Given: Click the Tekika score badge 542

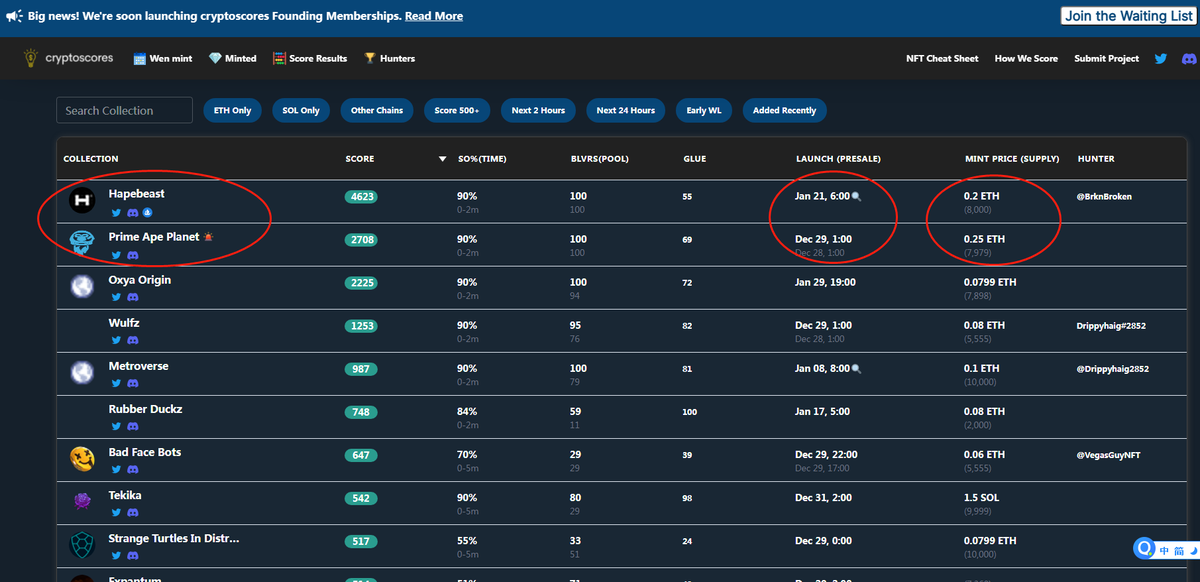Looking at the screenshot, I should click(362, 498).
